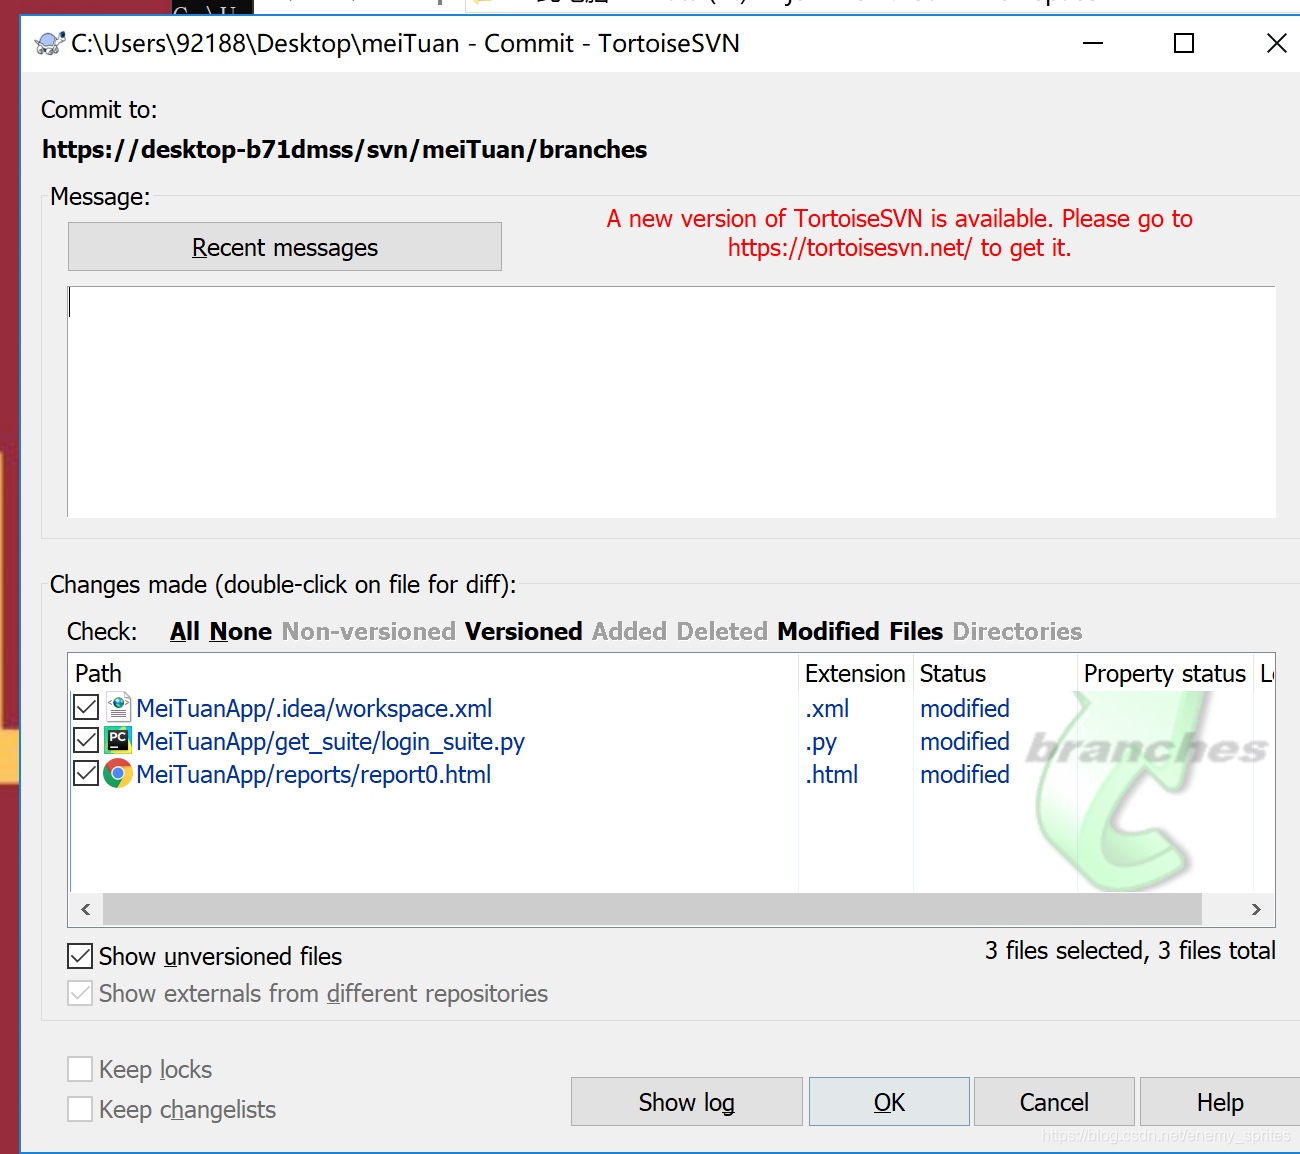Screen dimensions: 1300x1154
Task: Select Modified files filter
Action: coord(829,632)
